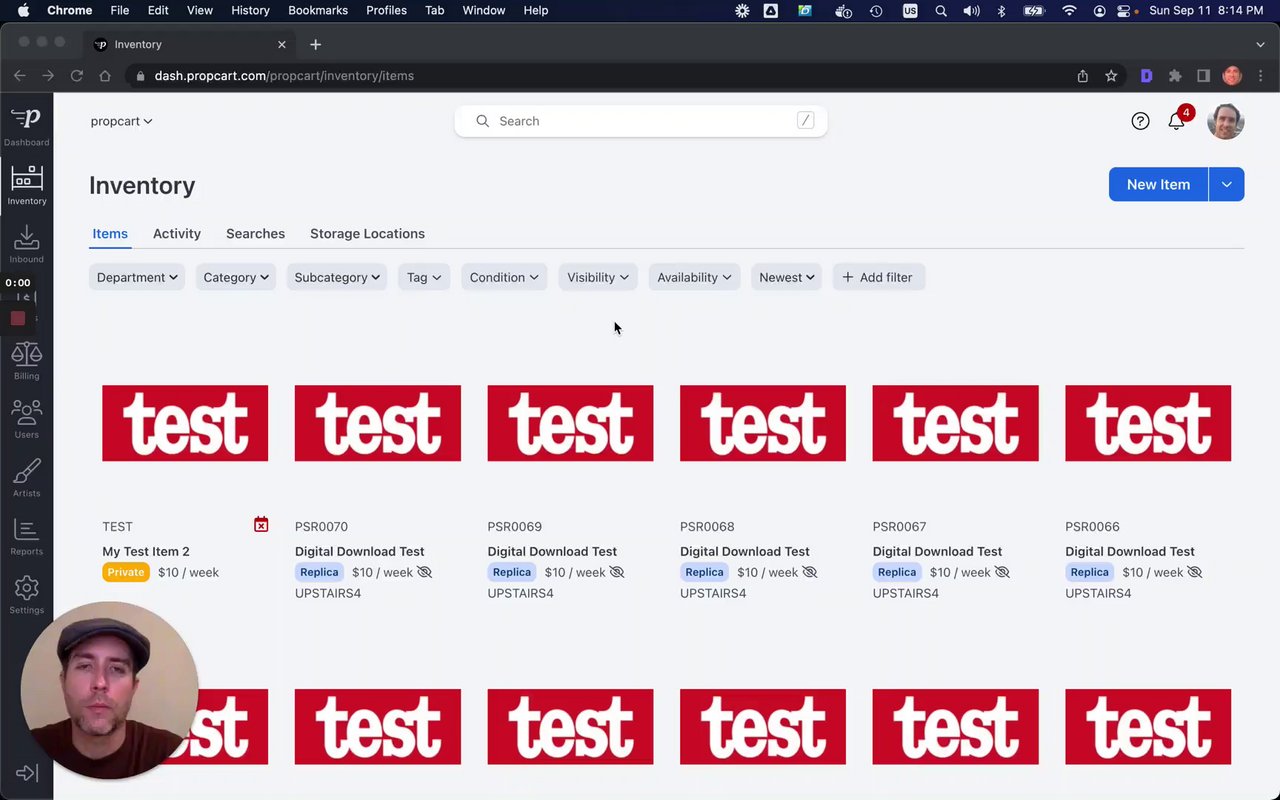
Task: Open the Storage Locations tab
Action: point(367,234)
